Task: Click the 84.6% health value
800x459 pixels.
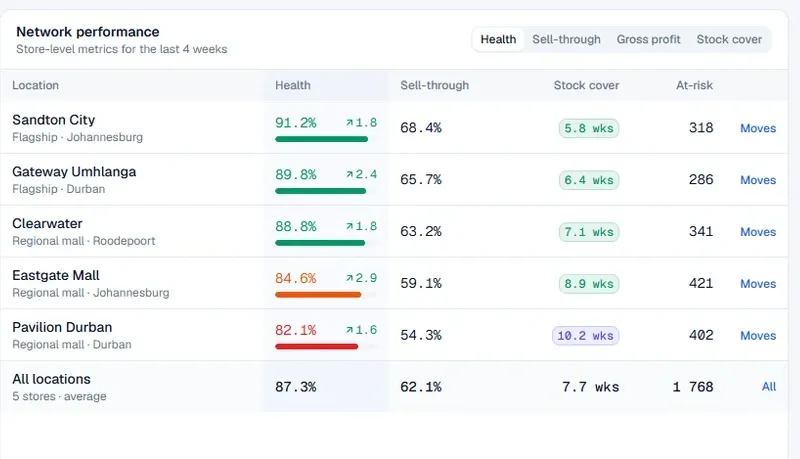Action: (295, 278)
